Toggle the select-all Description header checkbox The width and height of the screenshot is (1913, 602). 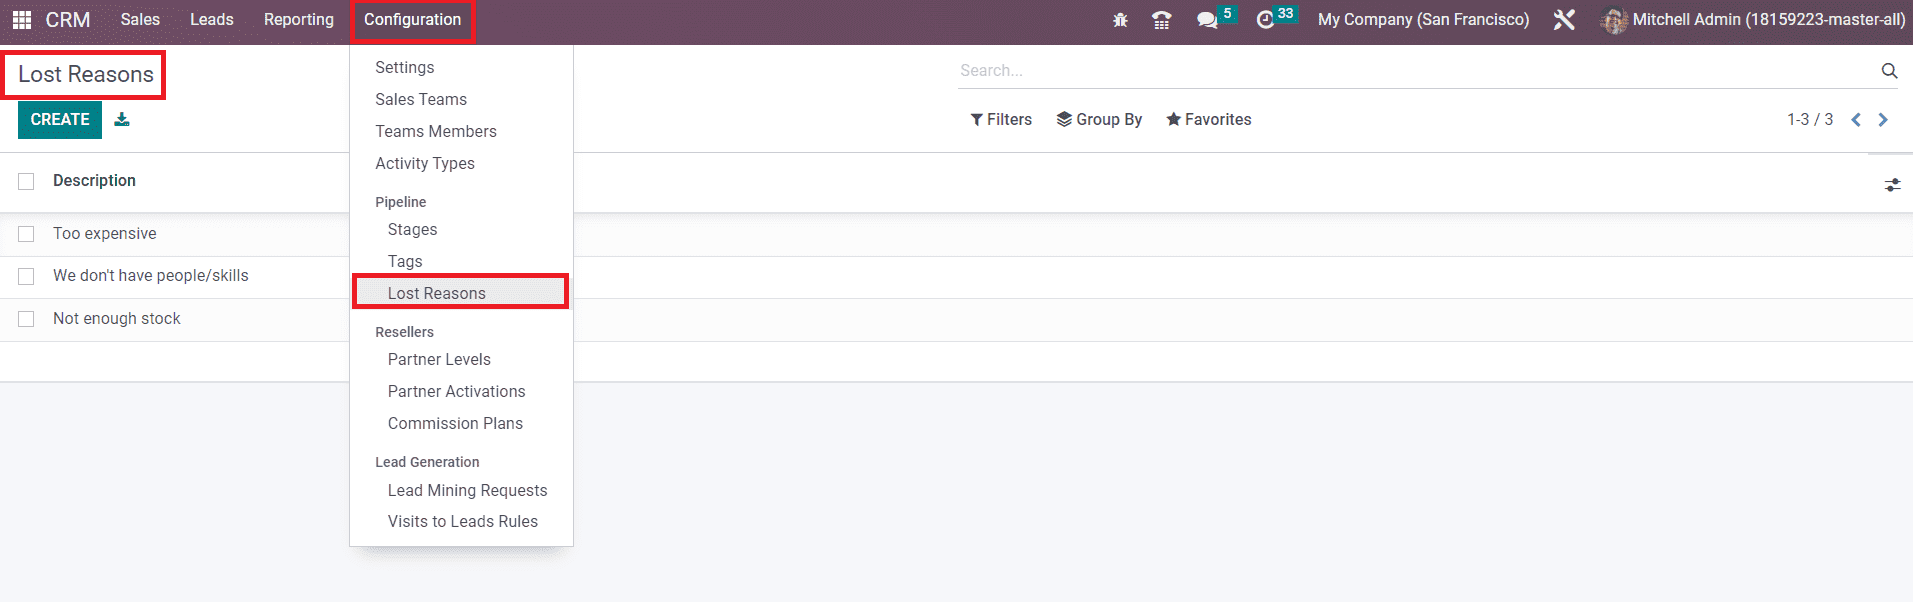[27, 181]
